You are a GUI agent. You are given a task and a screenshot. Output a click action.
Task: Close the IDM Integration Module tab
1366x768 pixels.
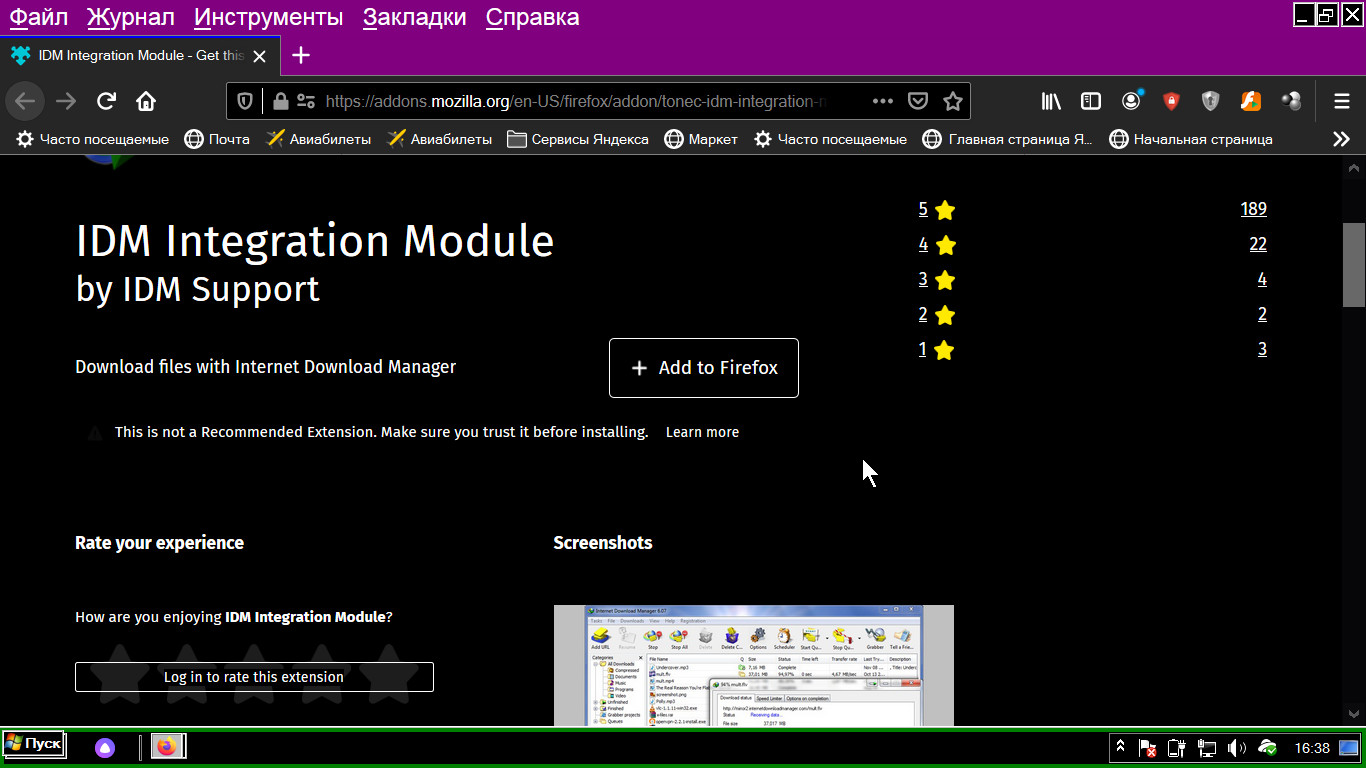[260, 56]
